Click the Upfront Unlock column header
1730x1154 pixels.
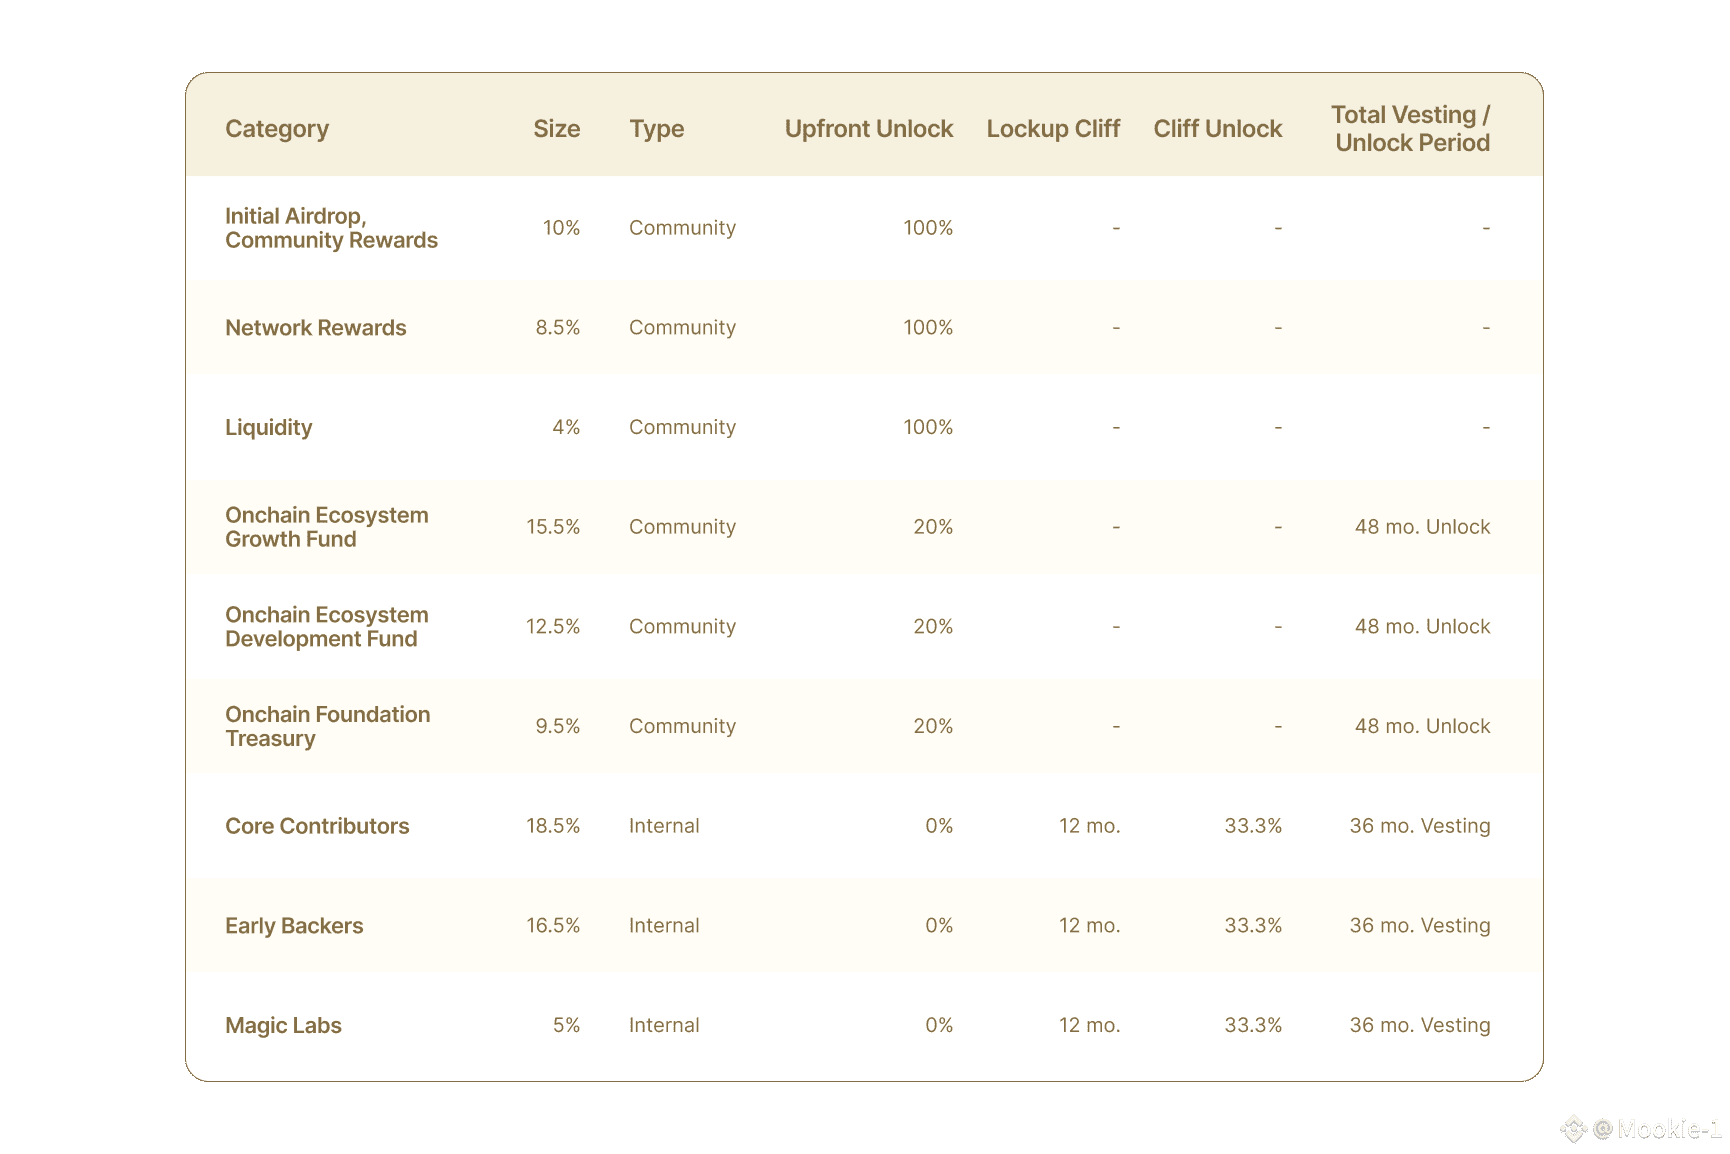pyautogui.click(x=869, y=129)
